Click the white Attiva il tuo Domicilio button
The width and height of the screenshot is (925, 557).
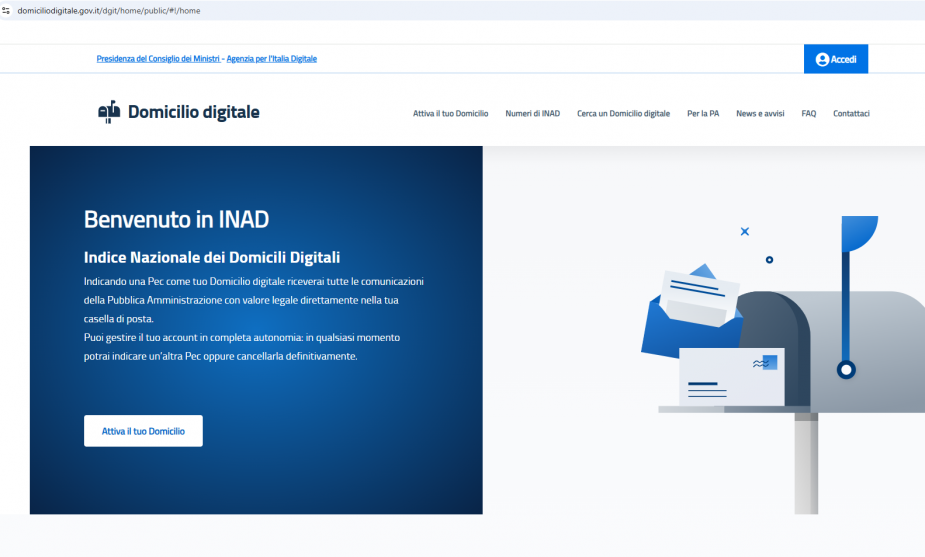pos(143,431)
